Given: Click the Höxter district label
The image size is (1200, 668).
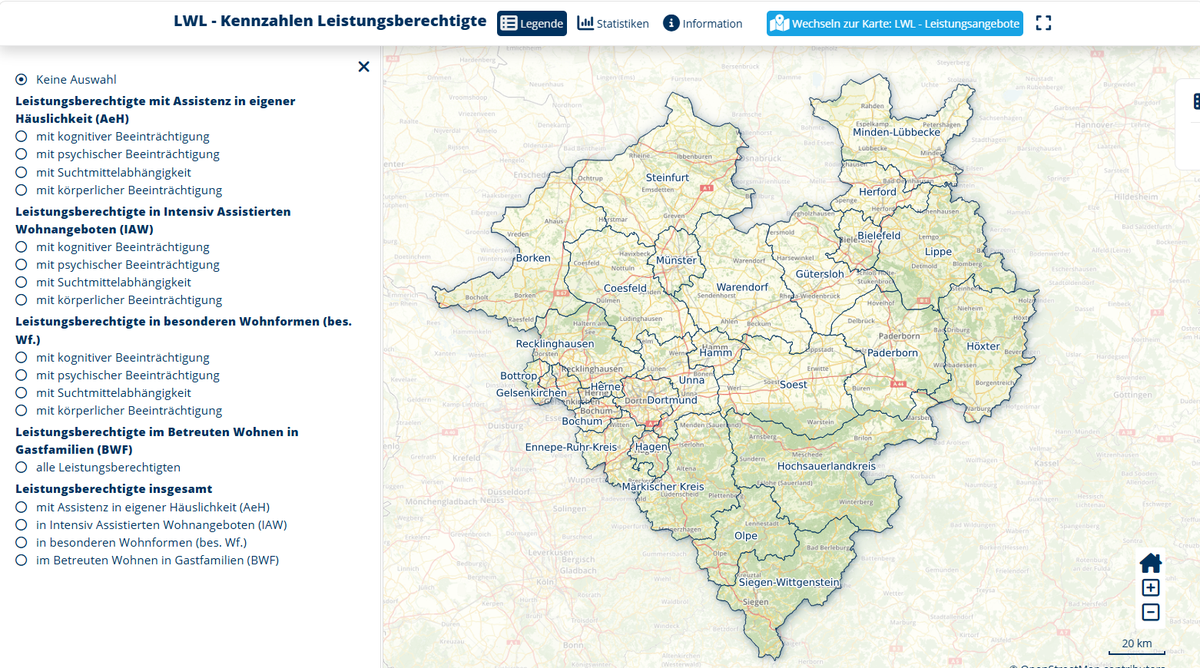Looking at the screenshot, I should (983, 346).
